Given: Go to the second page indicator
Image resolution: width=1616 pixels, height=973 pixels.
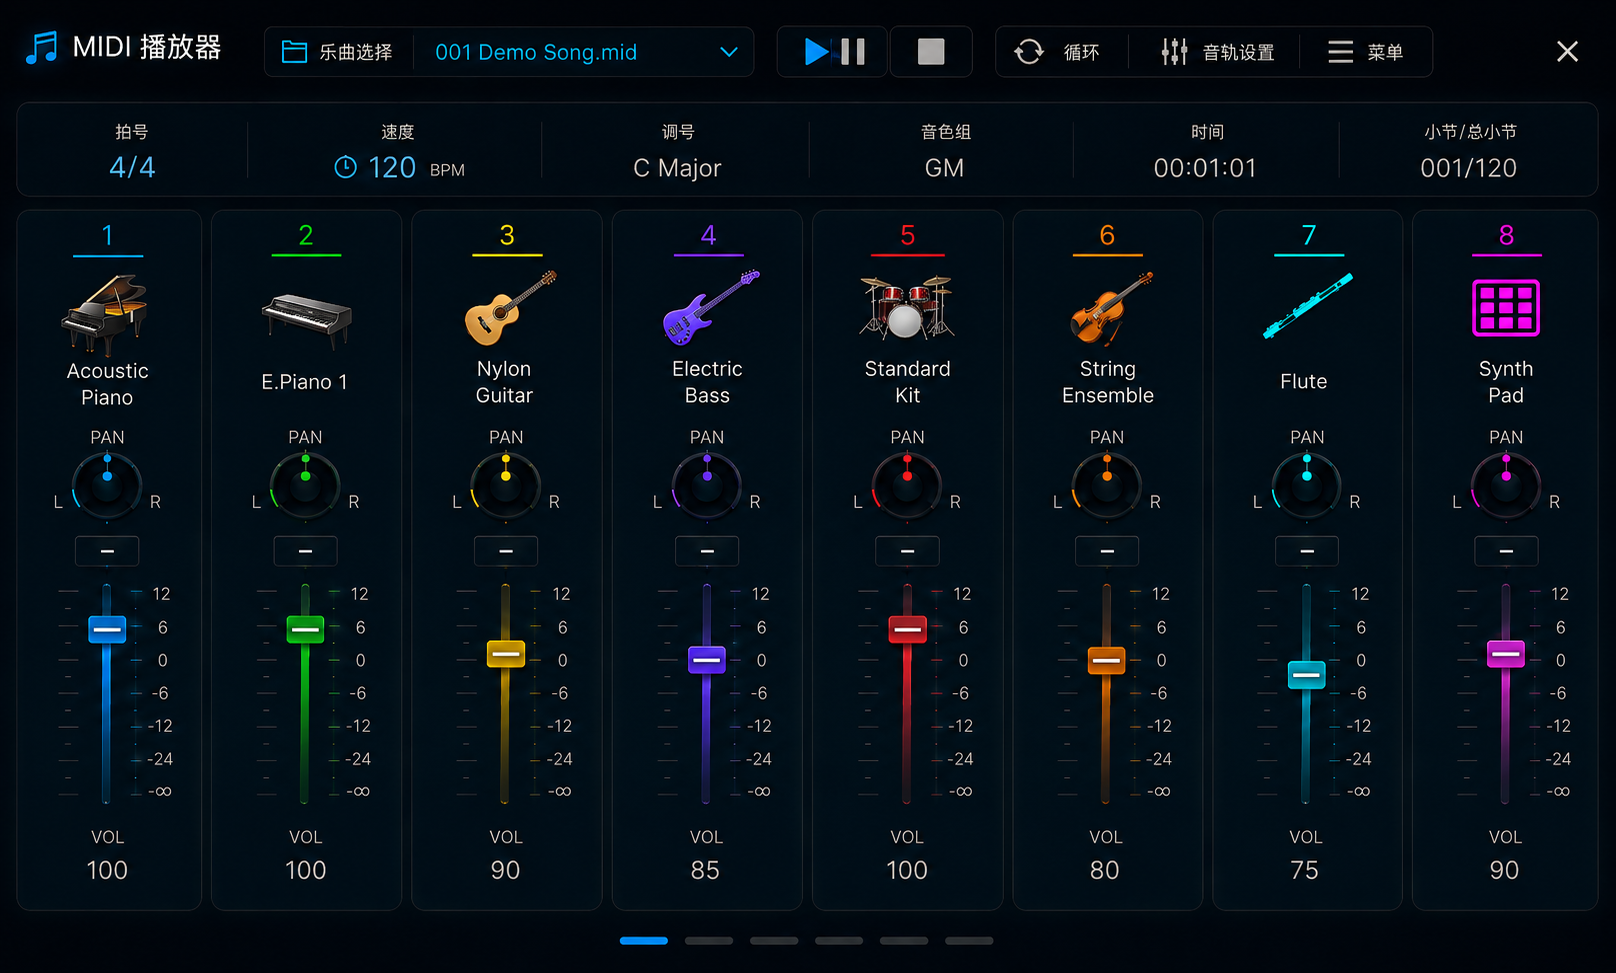Looking at the screenshot, I should pos(709,941).
